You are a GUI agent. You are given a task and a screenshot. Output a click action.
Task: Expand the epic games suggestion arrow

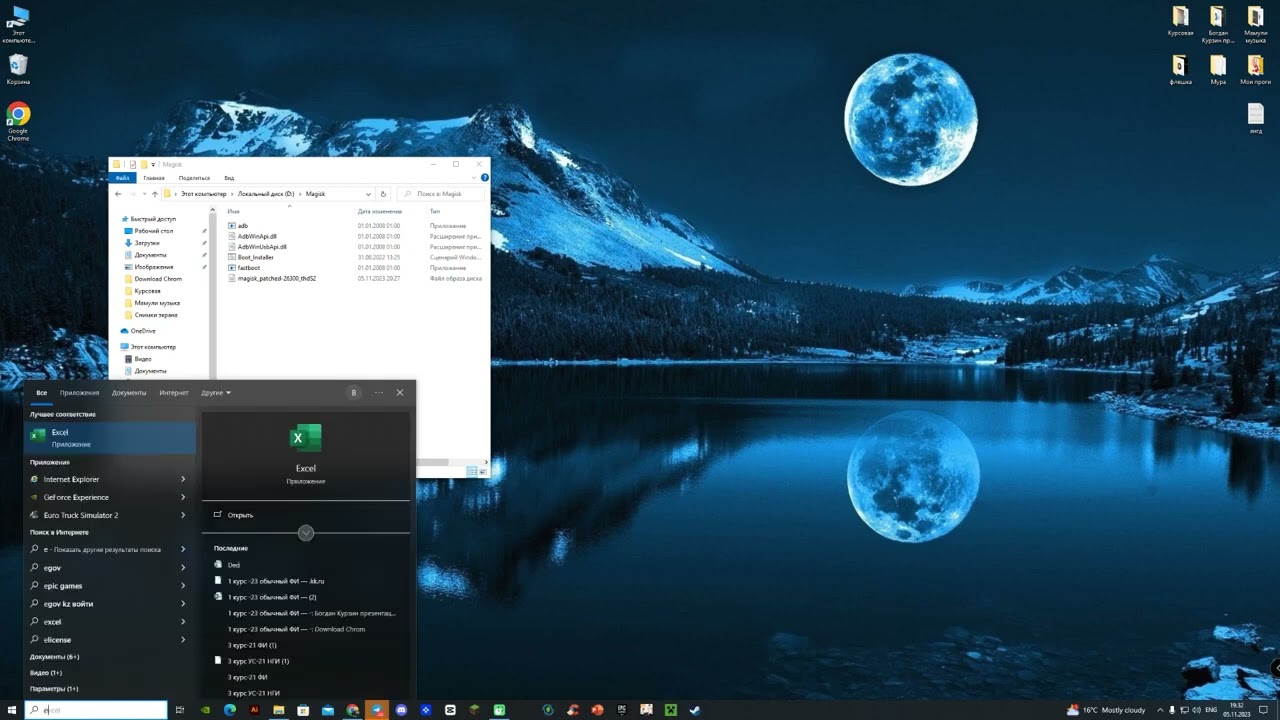[x=183, y=586]
